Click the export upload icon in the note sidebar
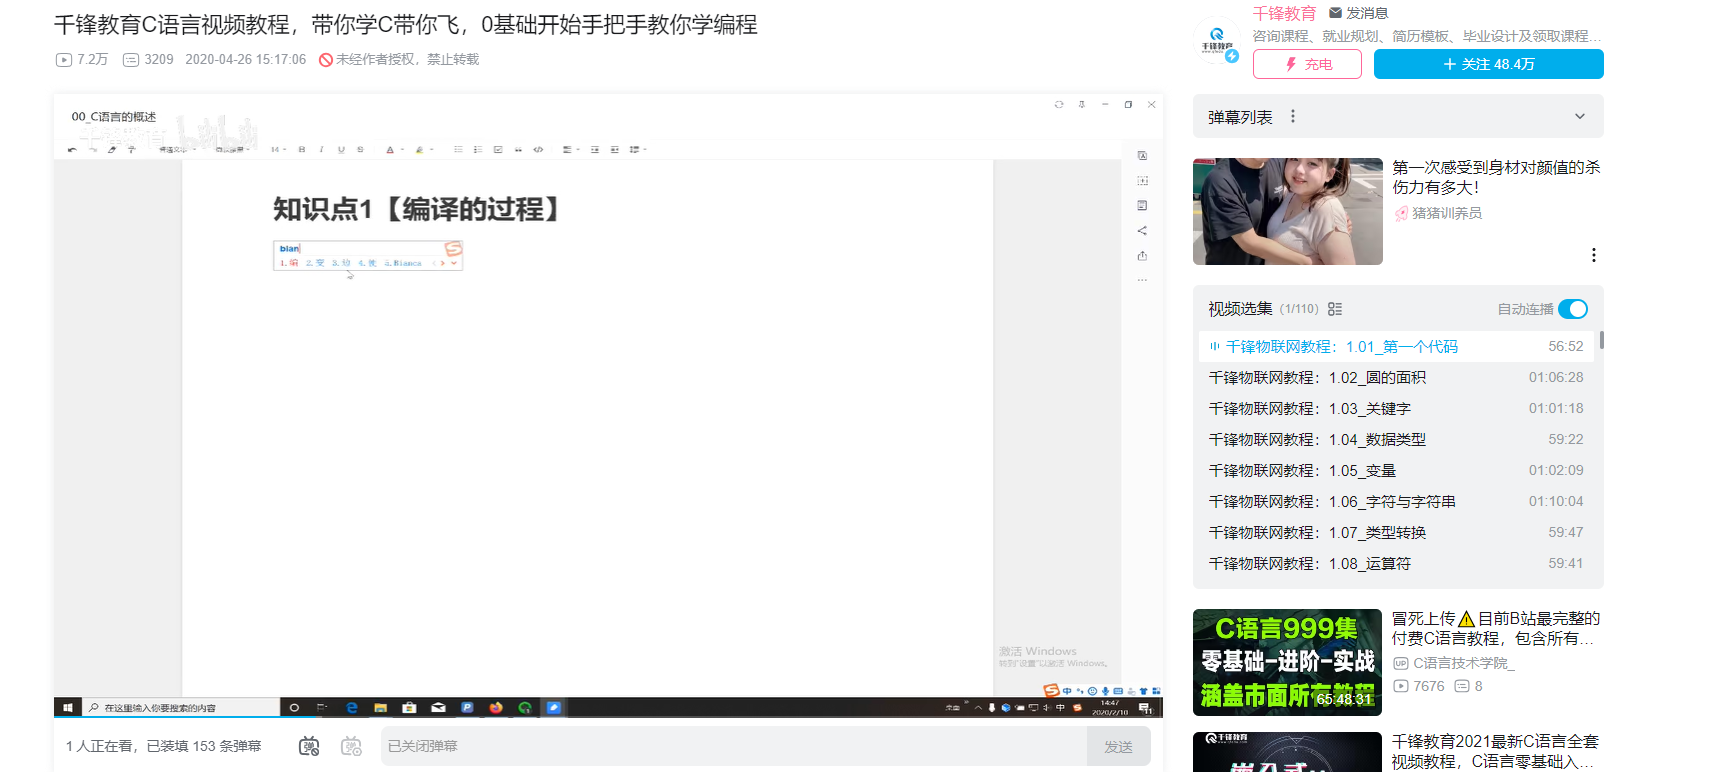The width and height of the screenshot is (1715, 772). (1142, 256)
